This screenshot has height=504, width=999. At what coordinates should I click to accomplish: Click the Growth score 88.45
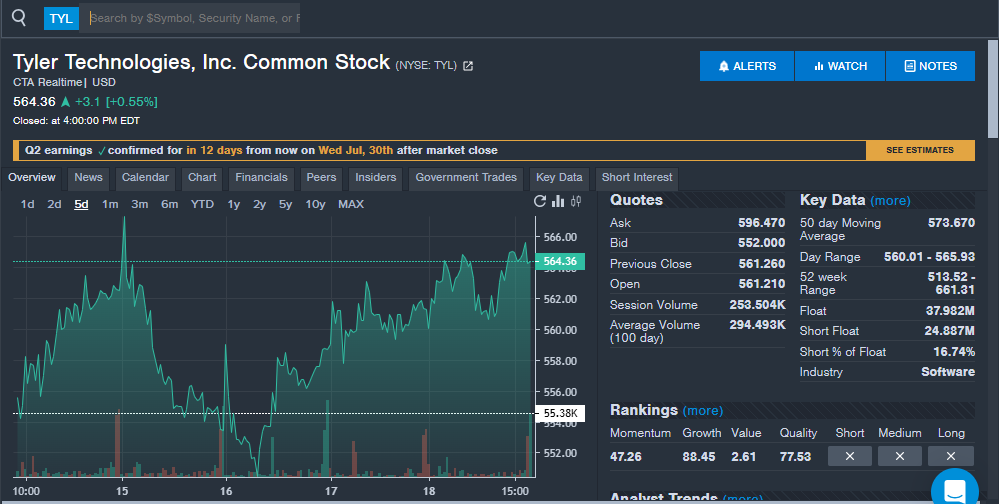(699, 457)
